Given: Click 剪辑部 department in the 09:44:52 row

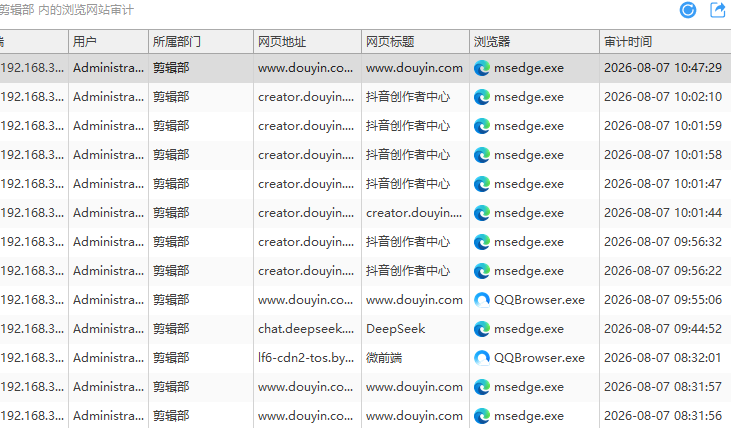Looking at the screenshot, I should [171, 329].
